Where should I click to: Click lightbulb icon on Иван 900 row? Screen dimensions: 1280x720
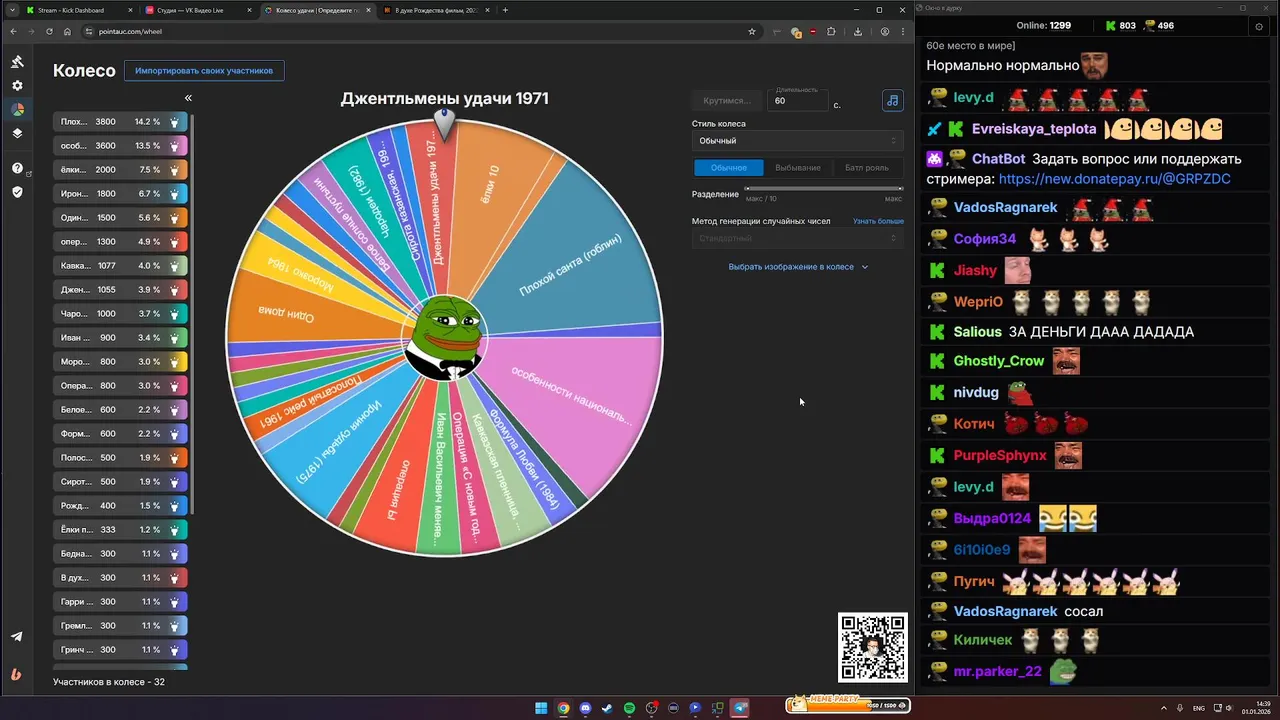tap(175, 338)
